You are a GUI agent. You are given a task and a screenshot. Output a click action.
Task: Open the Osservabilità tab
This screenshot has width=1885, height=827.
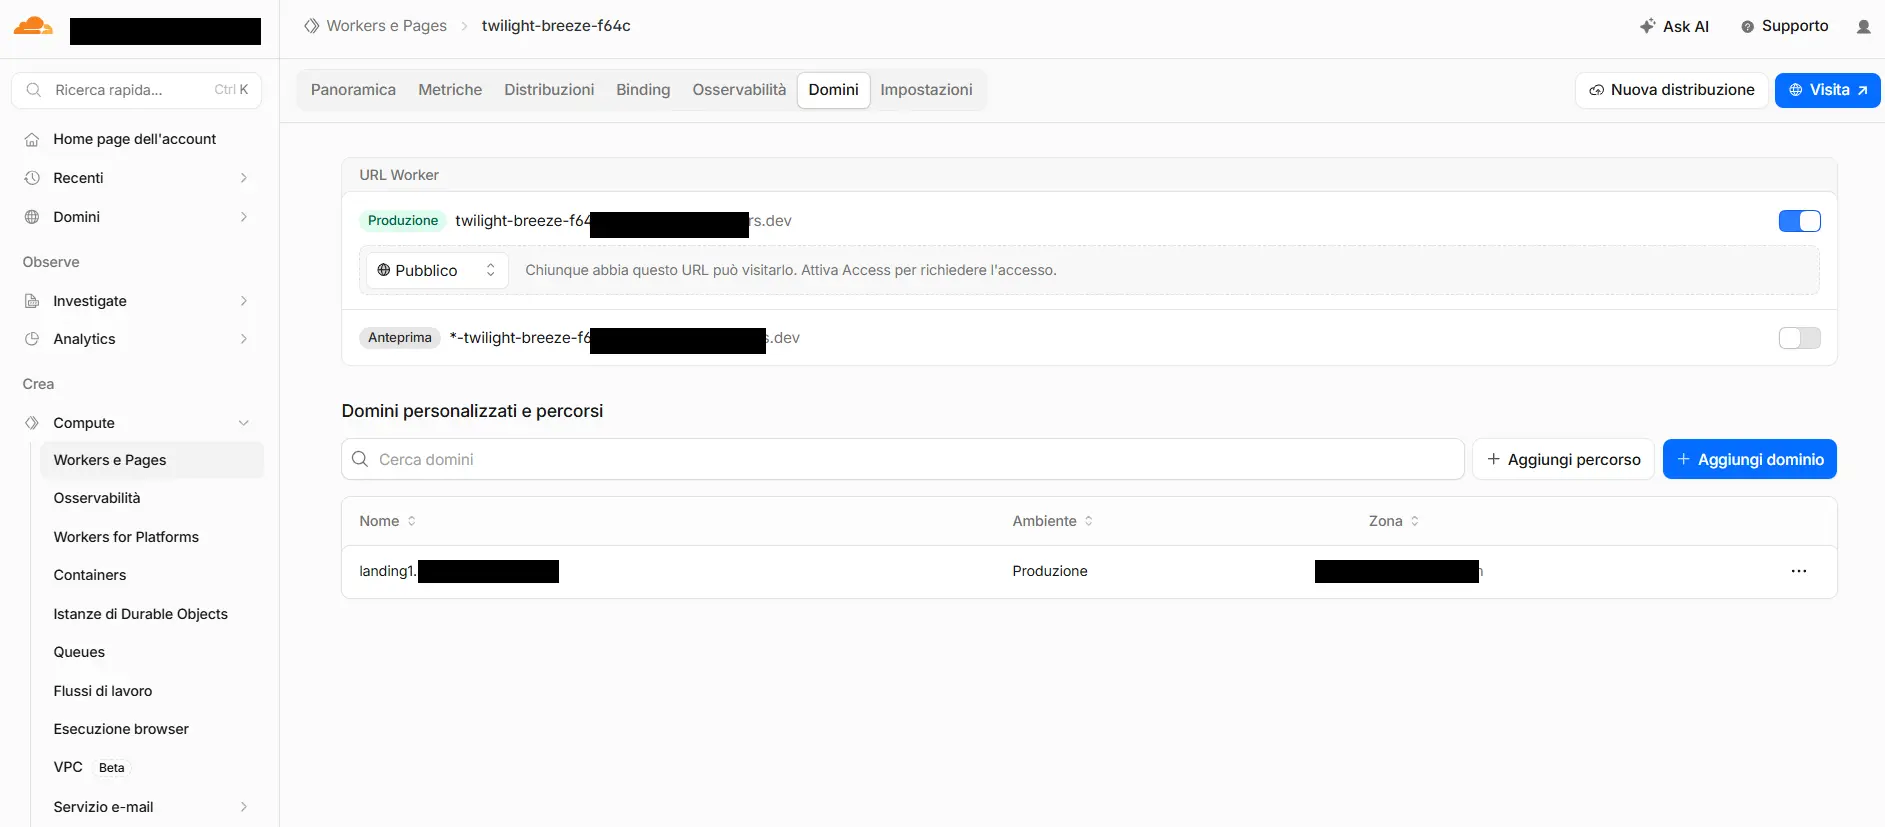pos(739,90)
